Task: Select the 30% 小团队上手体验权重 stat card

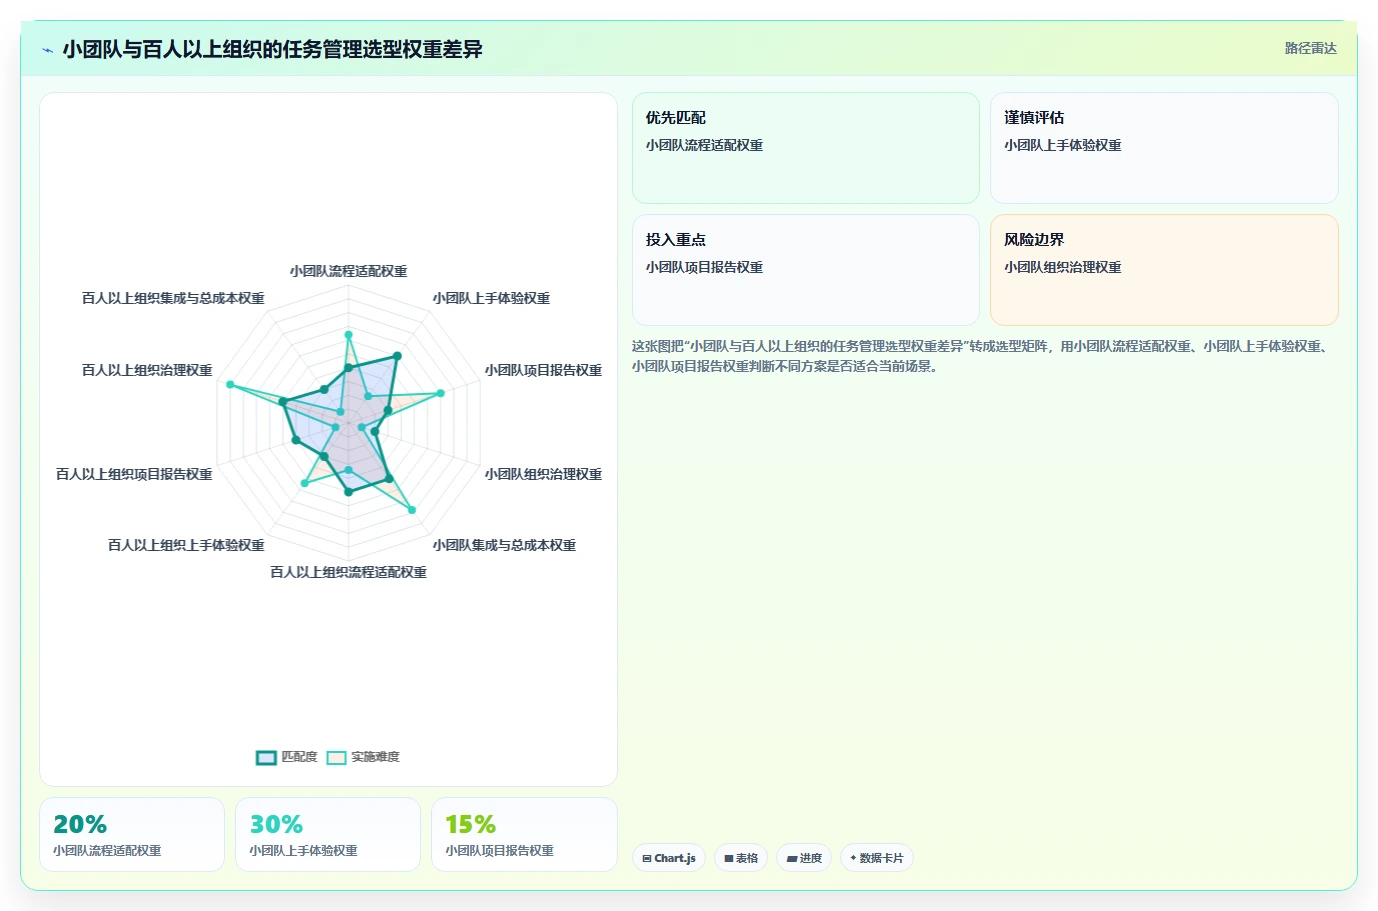Action: tap(328, 834)
